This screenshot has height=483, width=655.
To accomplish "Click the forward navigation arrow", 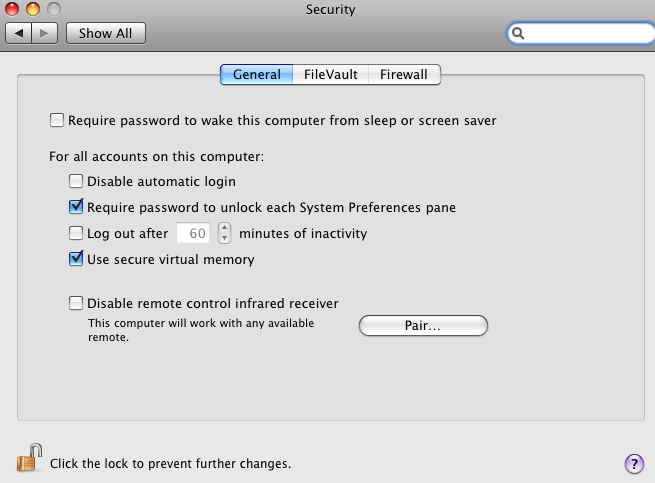I will point(46,33).
